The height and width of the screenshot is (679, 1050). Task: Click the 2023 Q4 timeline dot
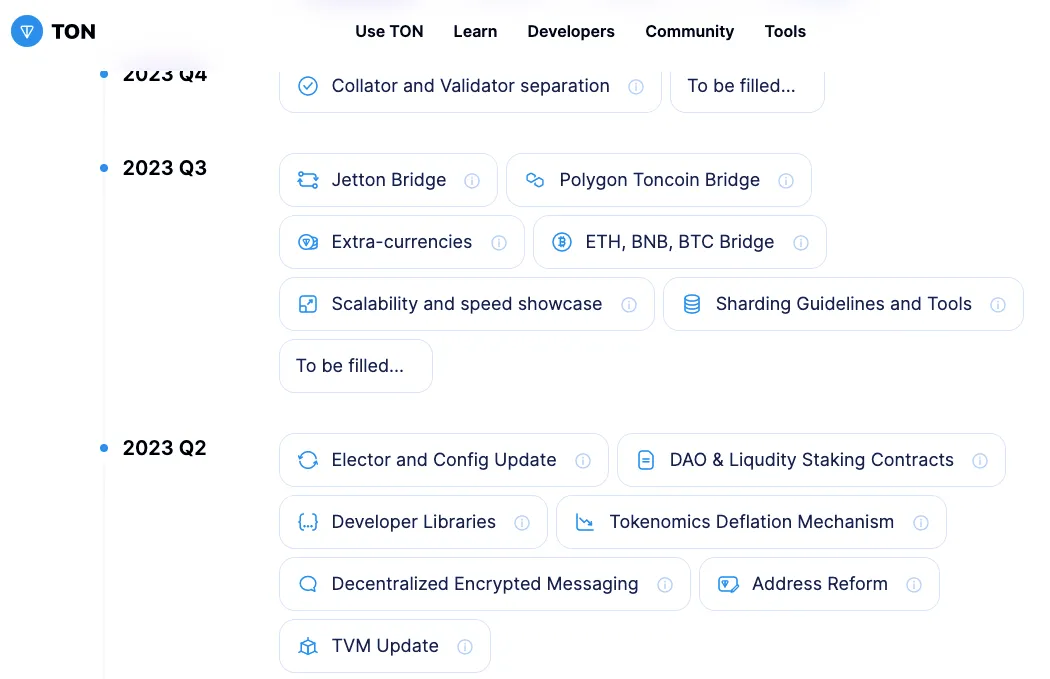click(x=104, y=74)
